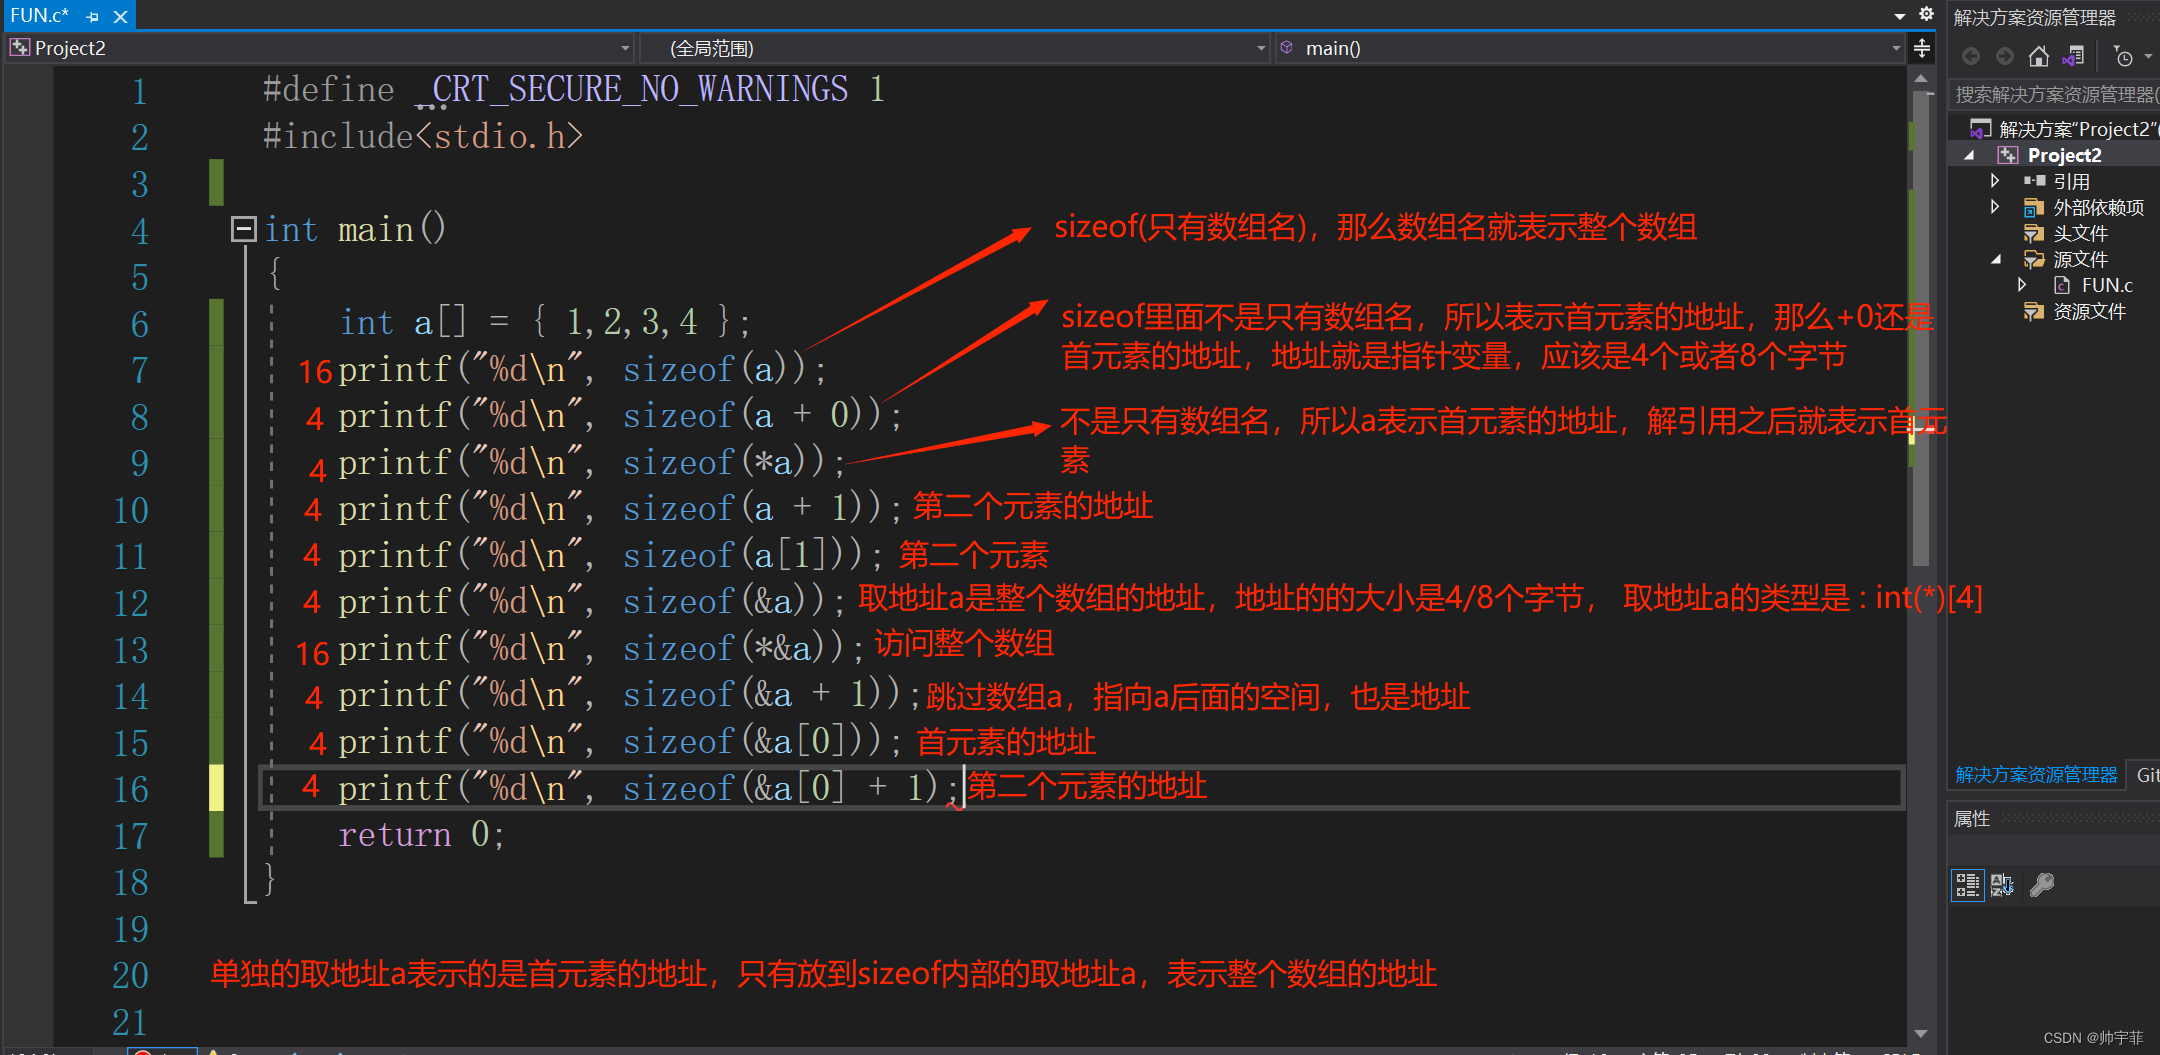The width and height of the screenshot is (2160, 1055).
Task: Click the editor scrollbar down arrow
Action: 1921,1033
